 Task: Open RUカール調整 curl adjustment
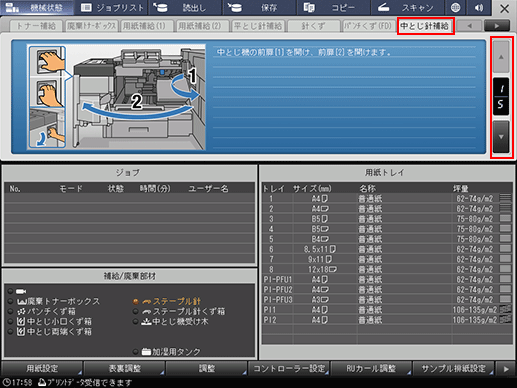click(371, 368)
